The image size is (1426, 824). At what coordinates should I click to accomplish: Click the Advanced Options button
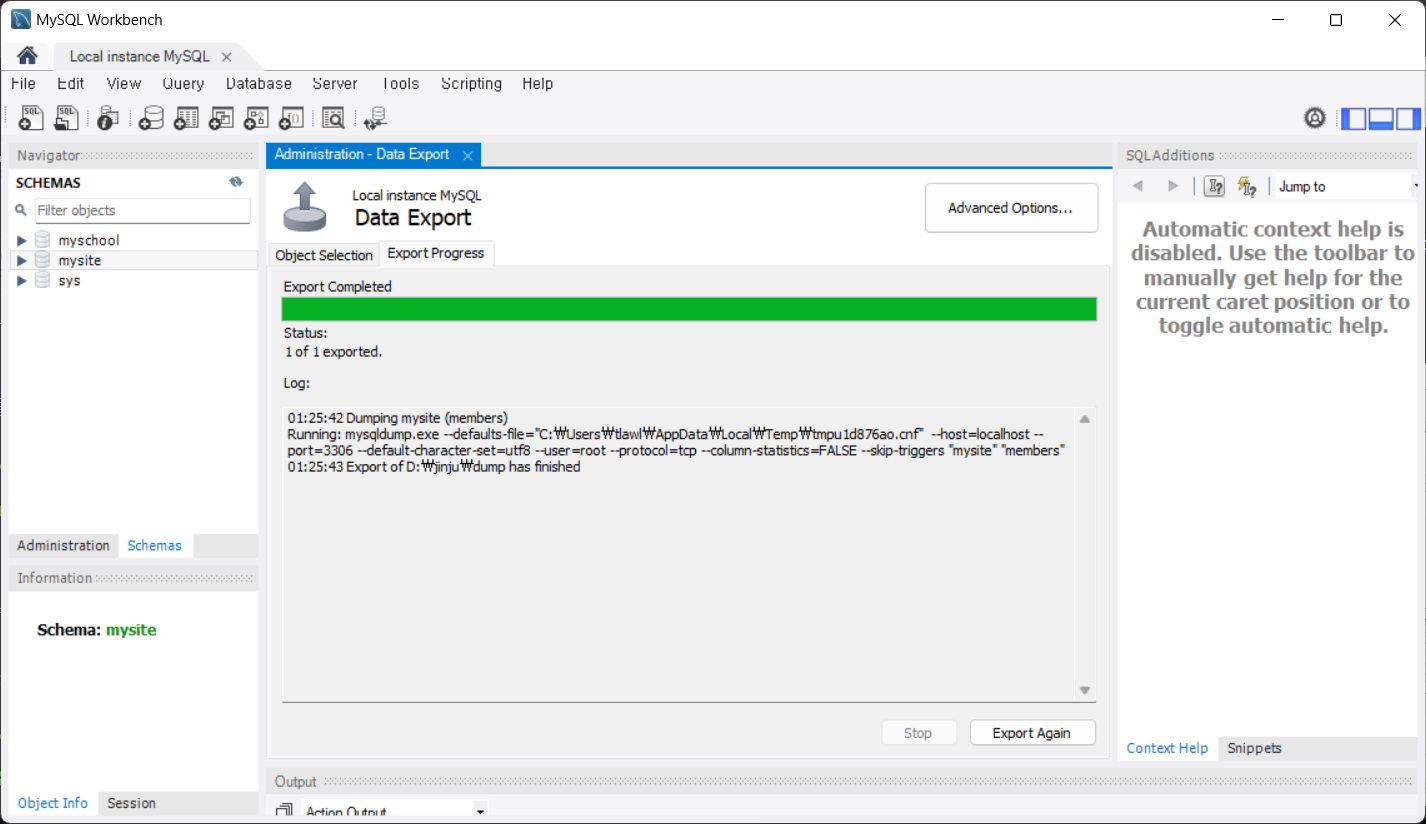point(1011,208)
